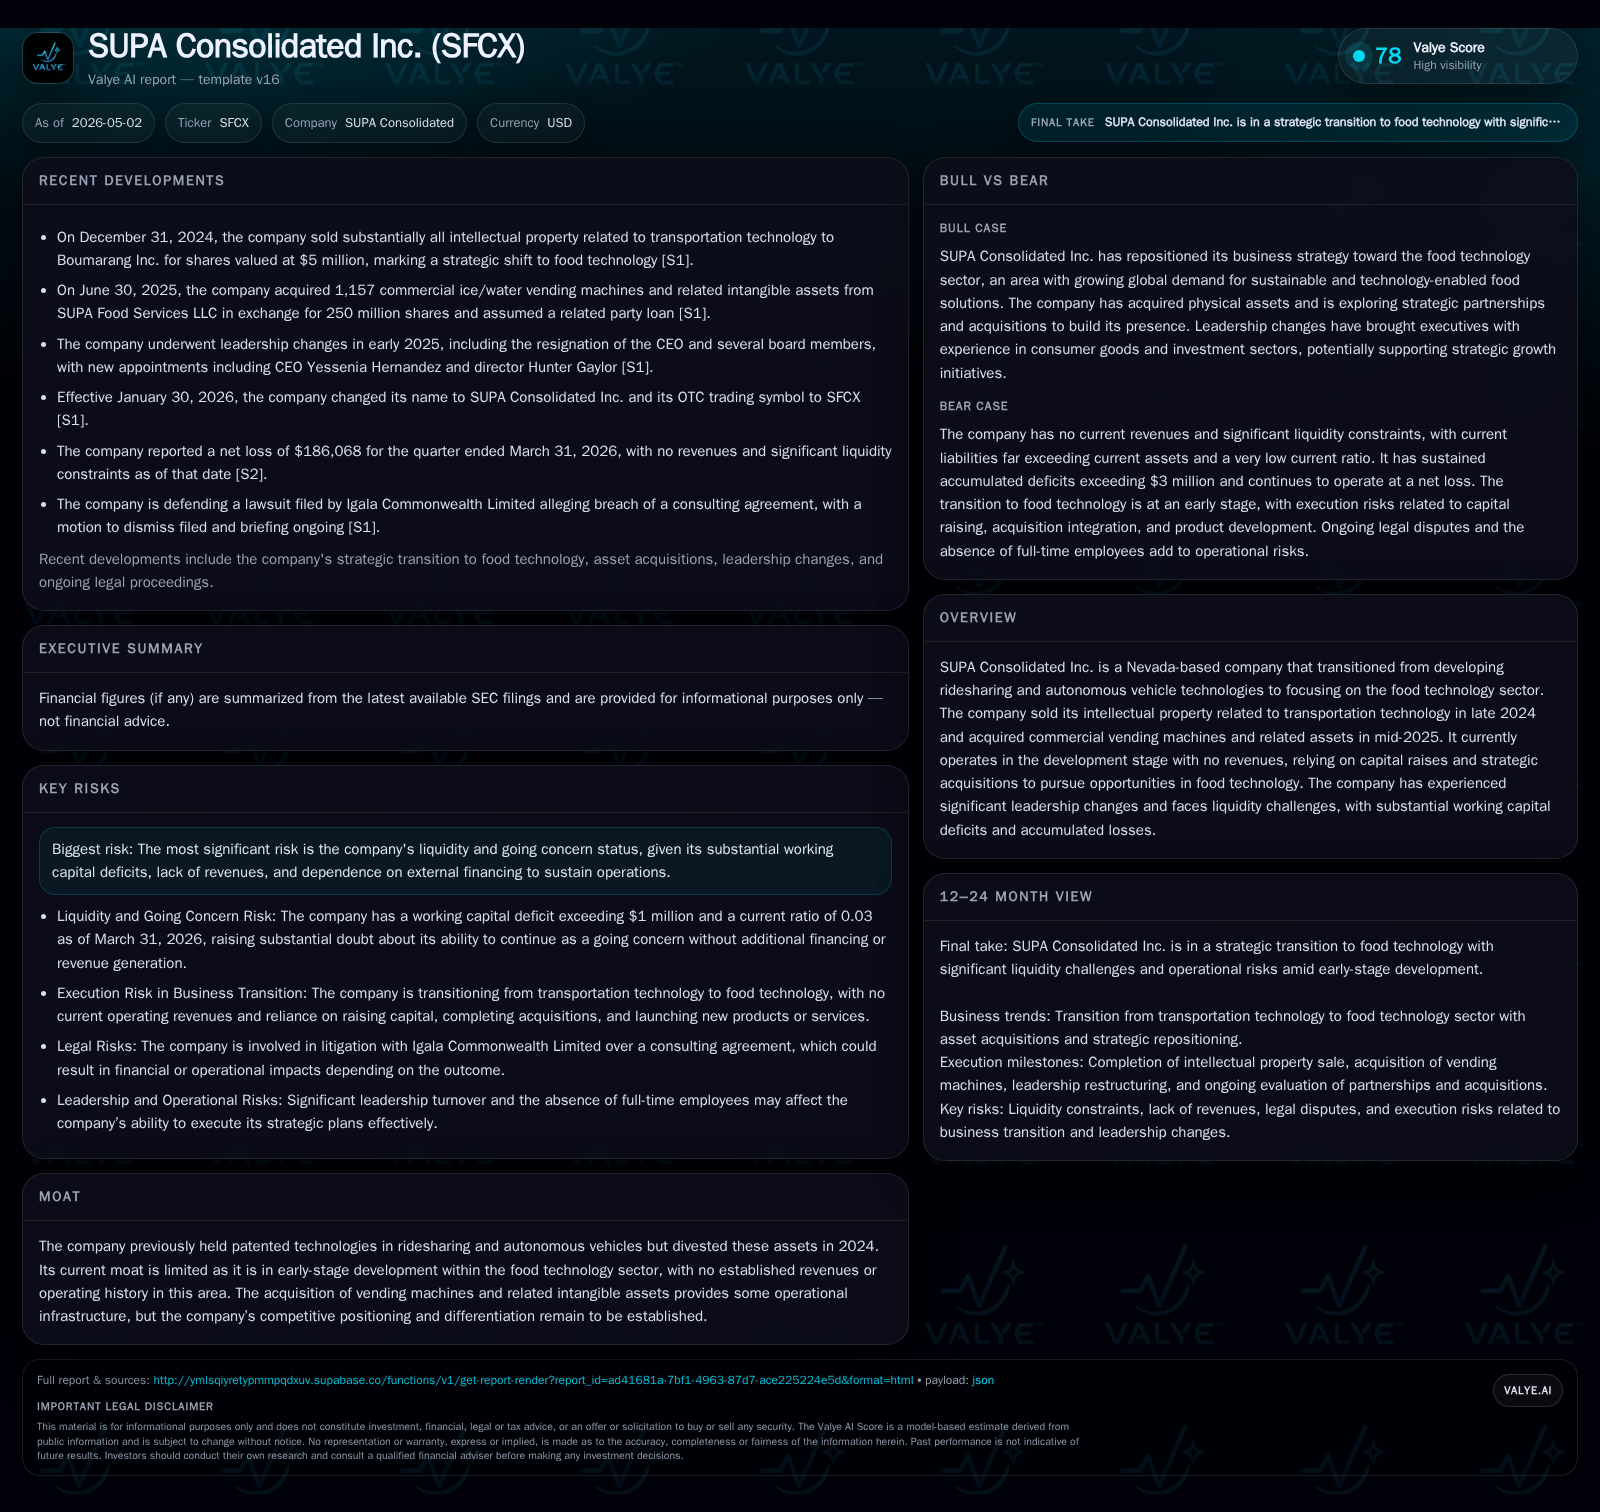Click the BULL VS BEAR heading
Image resolution: width=1600 pixels, height=1512 pixels.
[994, 181]
